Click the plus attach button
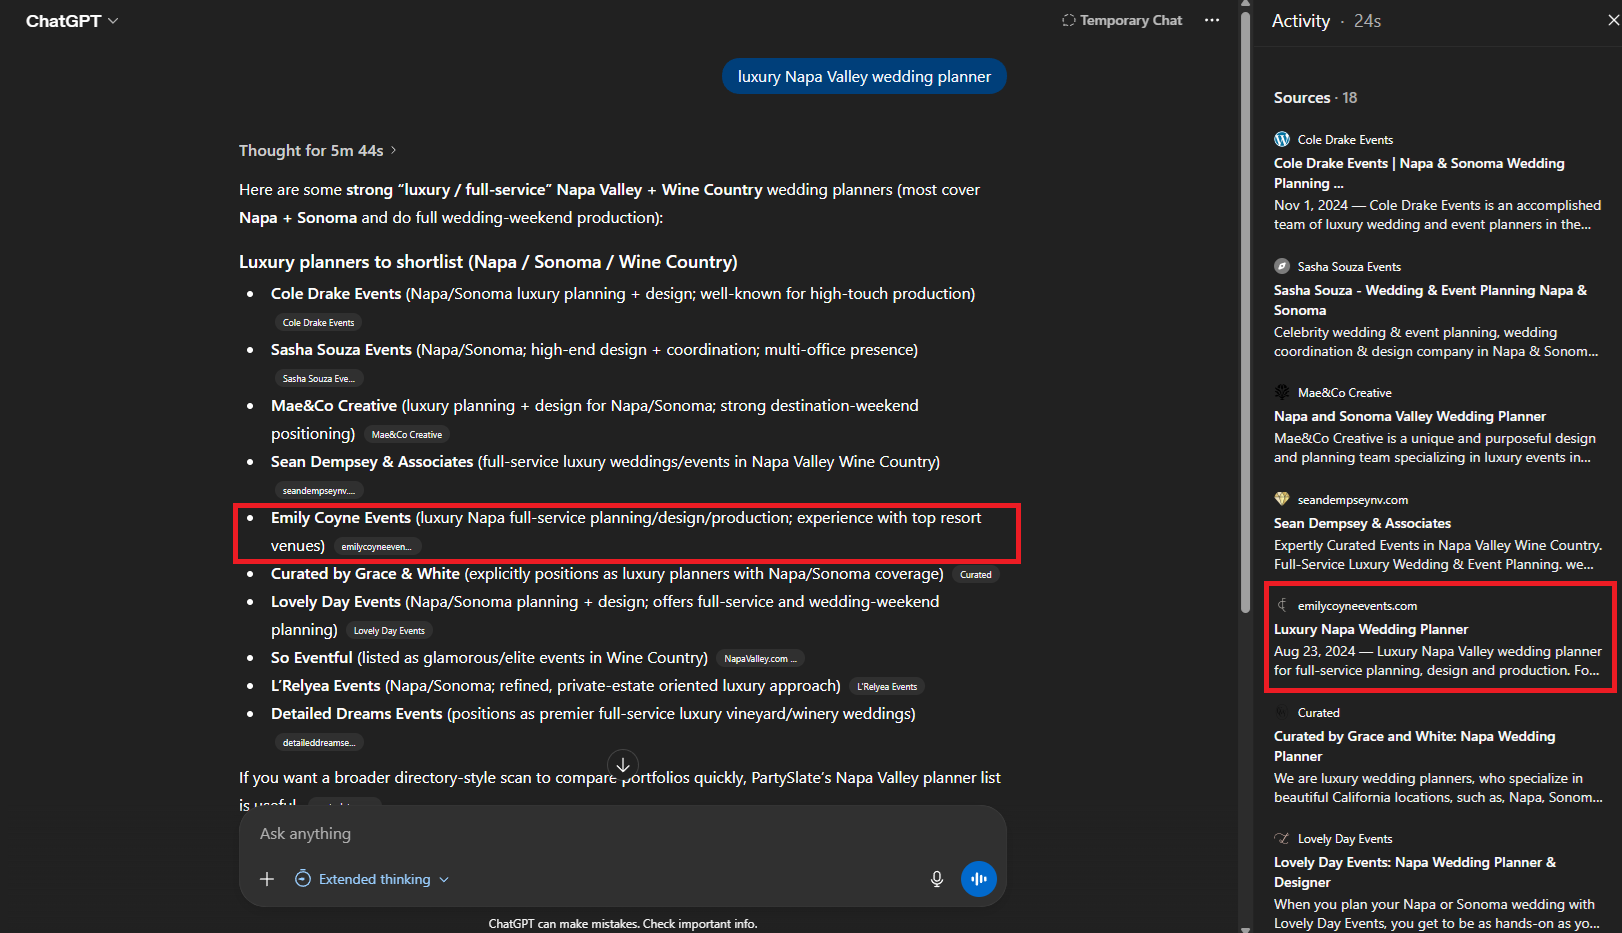Image resolution: width=1622 pixels, height=933 pixels. click(267, 879)
